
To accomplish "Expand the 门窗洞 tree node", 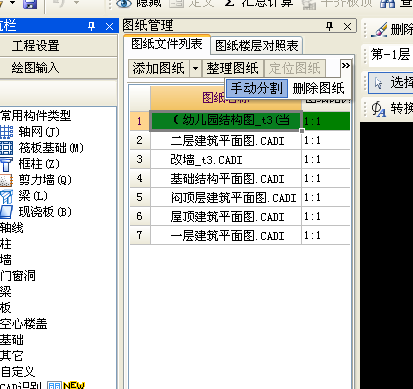I will (18, 276).
